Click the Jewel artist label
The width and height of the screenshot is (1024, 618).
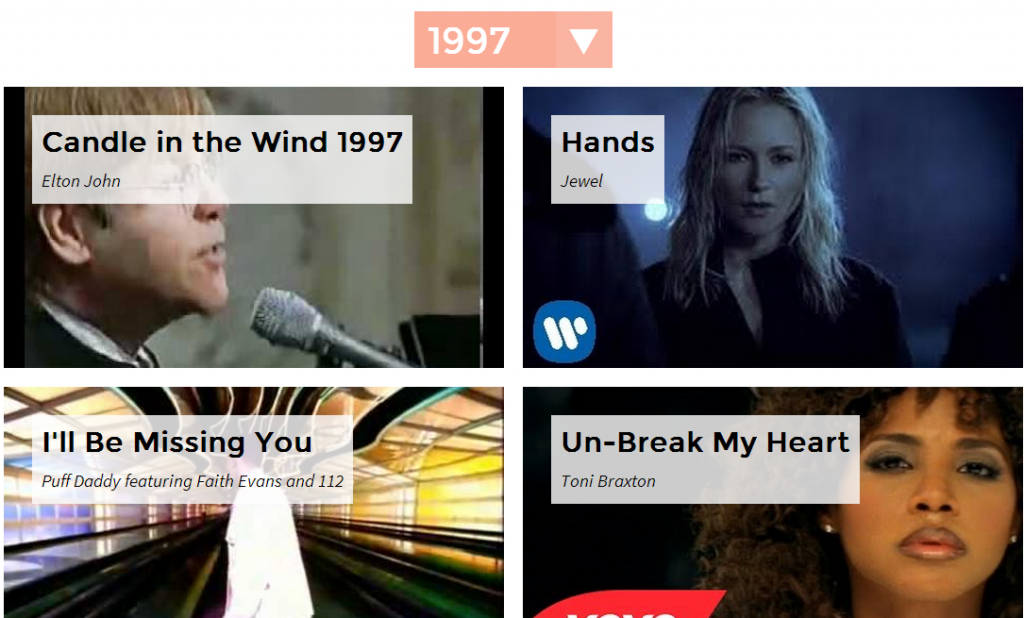(581, 181)
